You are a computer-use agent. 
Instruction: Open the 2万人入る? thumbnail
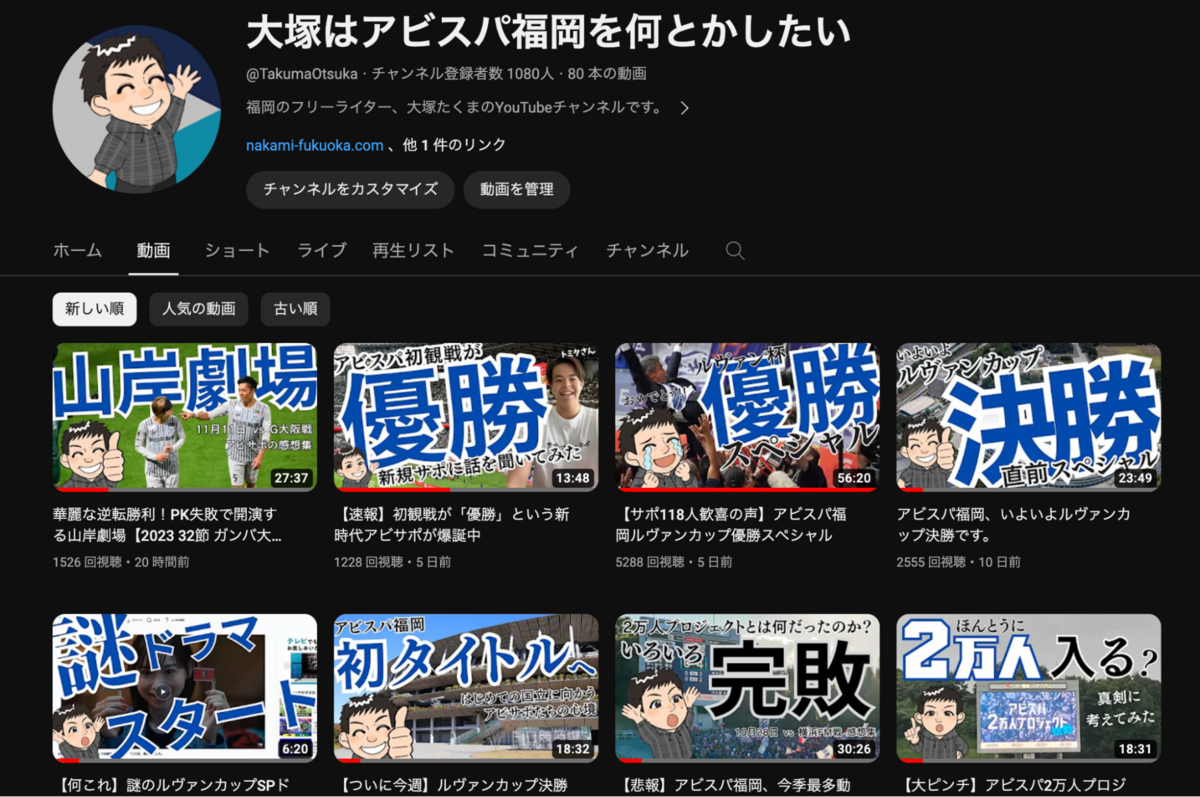coord(1029,688)
